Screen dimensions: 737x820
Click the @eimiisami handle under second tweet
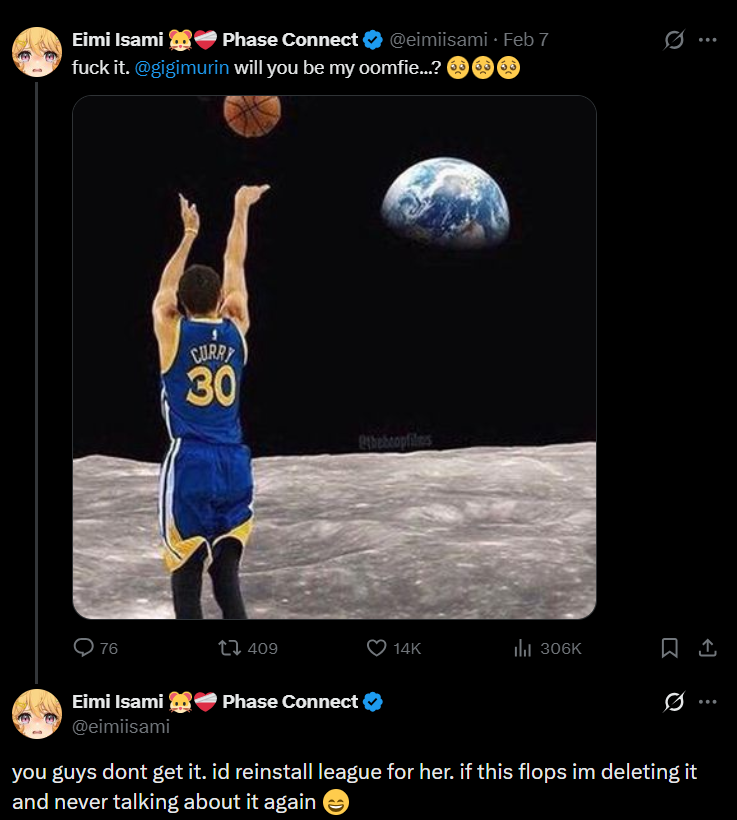pos(121,727)
